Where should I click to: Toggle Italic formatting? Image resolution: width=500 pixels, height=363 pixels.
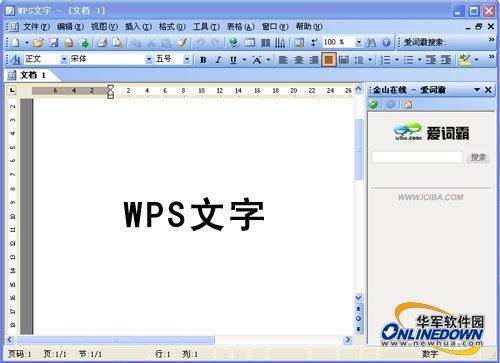tap(218, 60)
